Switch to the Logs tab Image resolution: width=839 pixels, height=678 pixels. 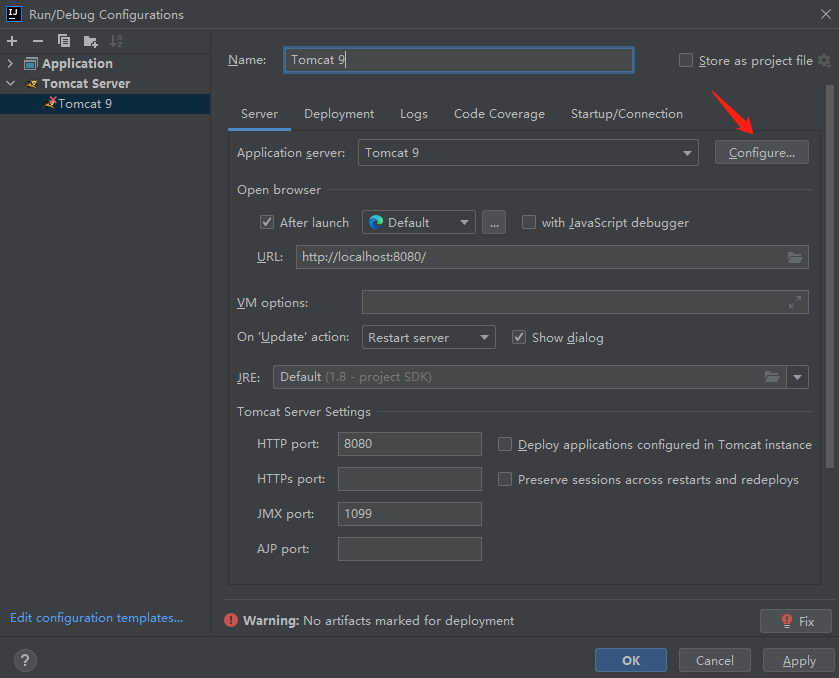414,114
